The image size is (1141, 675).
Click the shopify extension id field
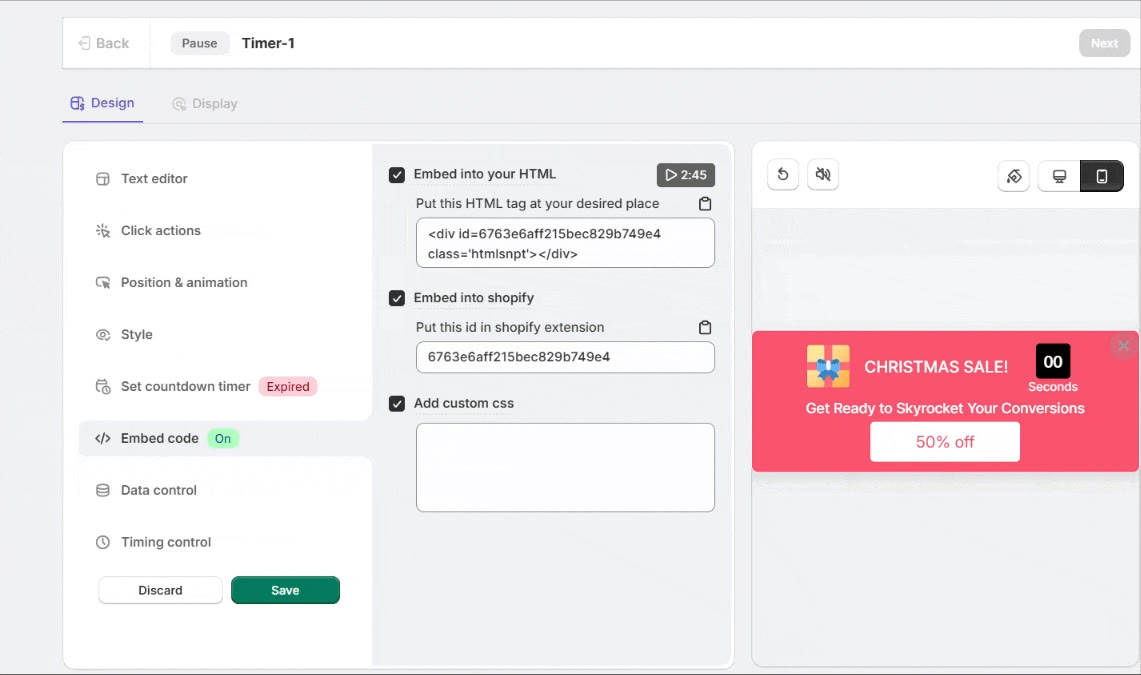click(x=565, y=357)
